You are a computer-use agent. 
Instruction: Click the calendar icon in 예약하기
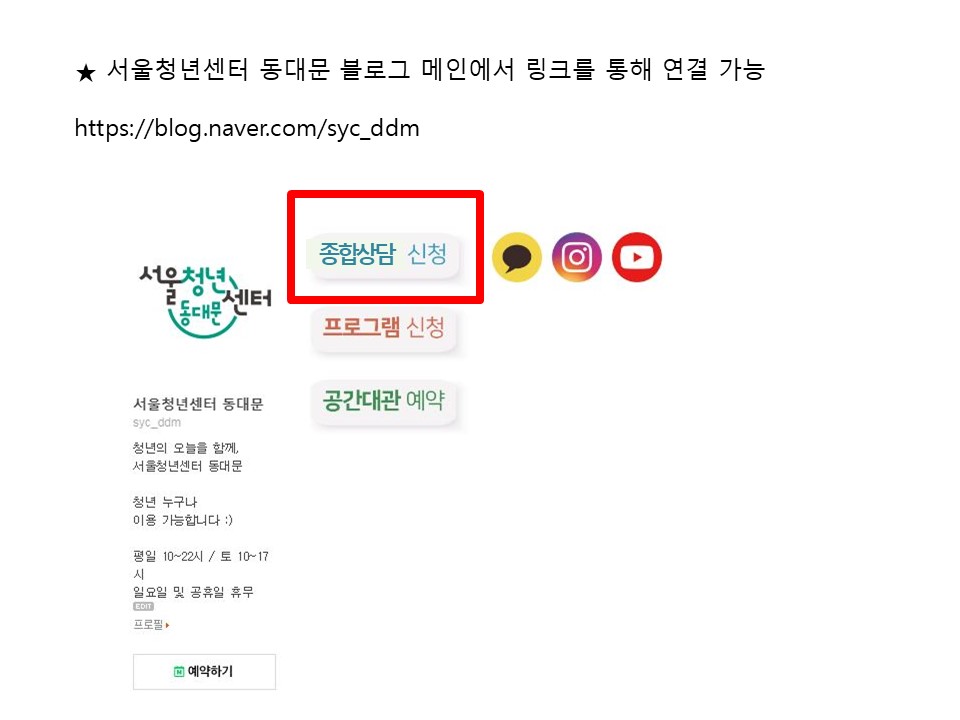[179, 672]
